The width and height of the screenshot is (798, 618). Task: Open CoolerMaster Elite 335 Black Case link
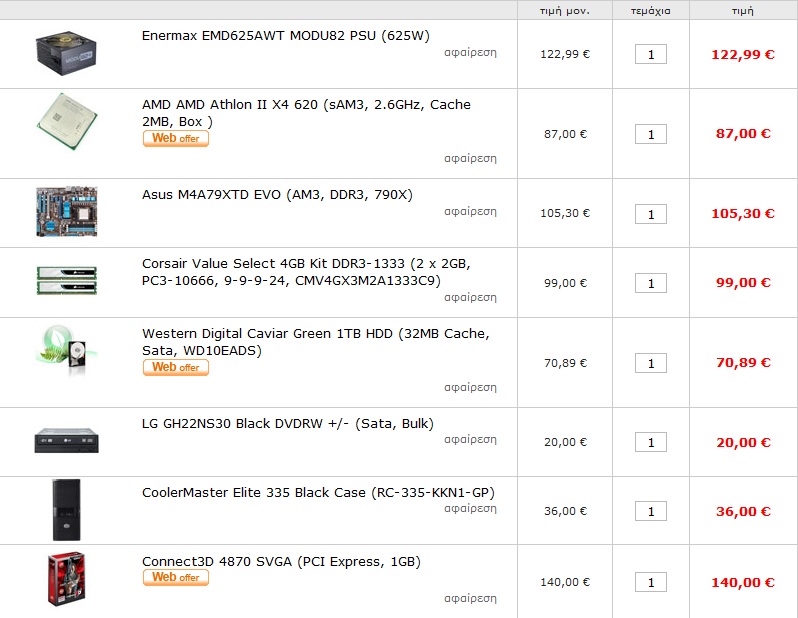click(x=318, y=493)
